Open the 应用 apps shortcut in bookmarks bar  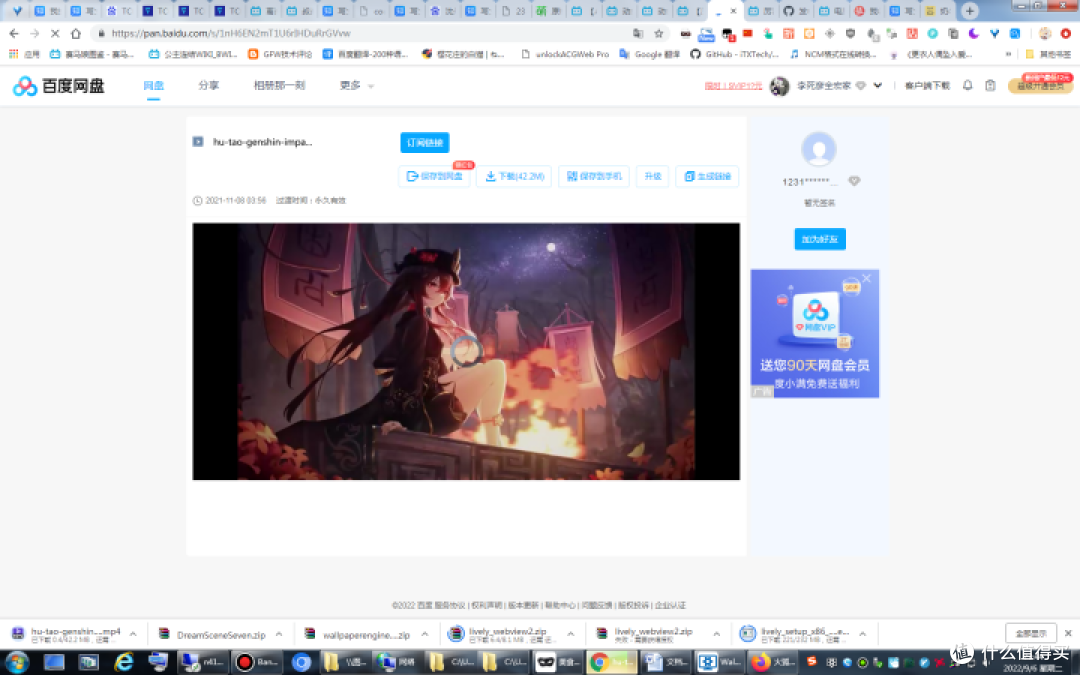24,54
